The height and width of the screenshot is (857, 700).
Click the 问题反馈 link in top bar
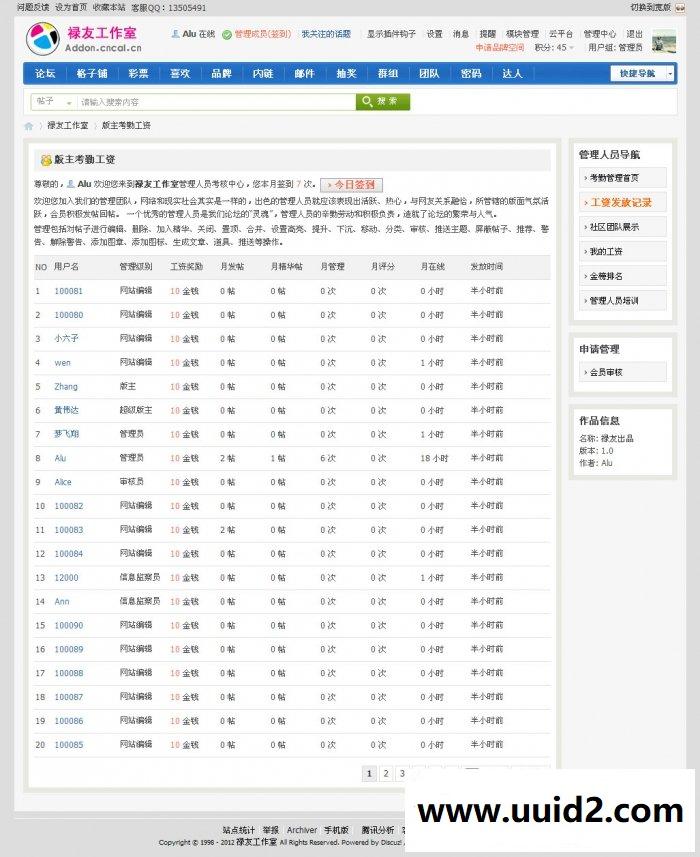(33, 8)
